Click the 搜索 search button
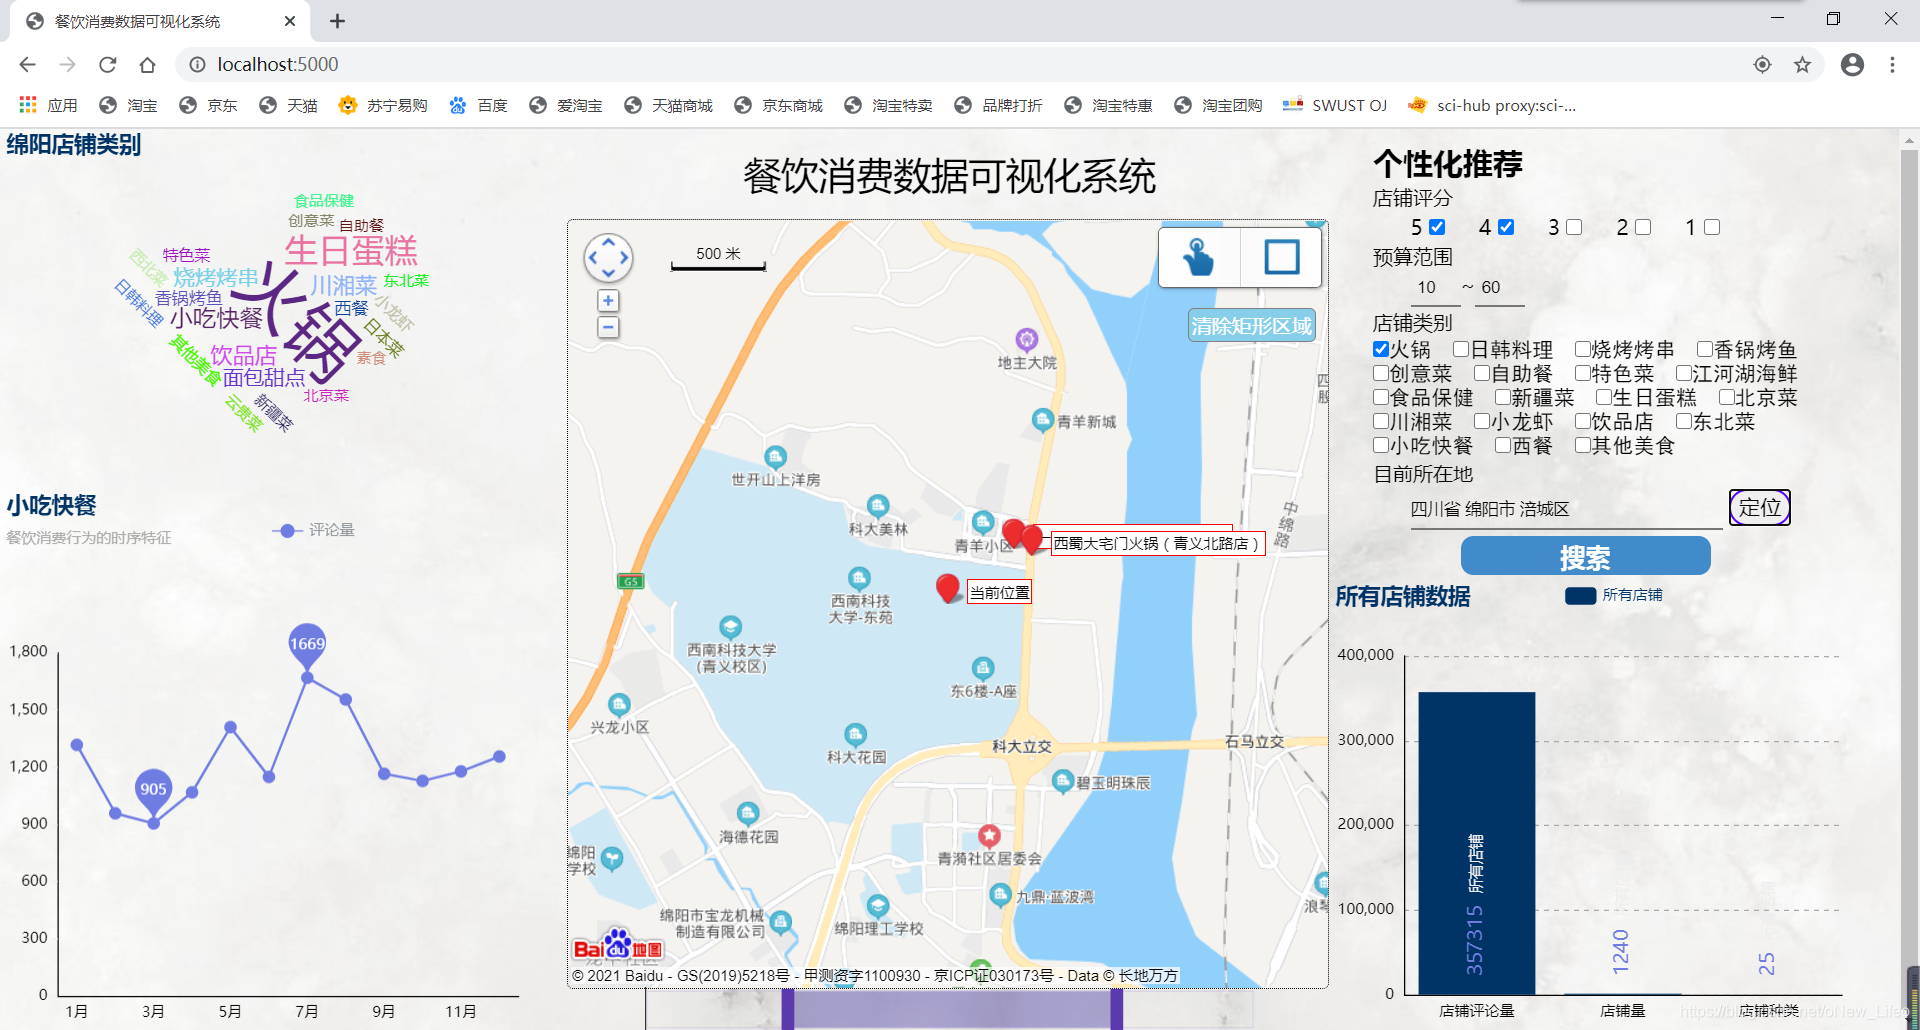This screenshot has width=1920, height=1030. pyautogui.click(x=1585, y=556)
